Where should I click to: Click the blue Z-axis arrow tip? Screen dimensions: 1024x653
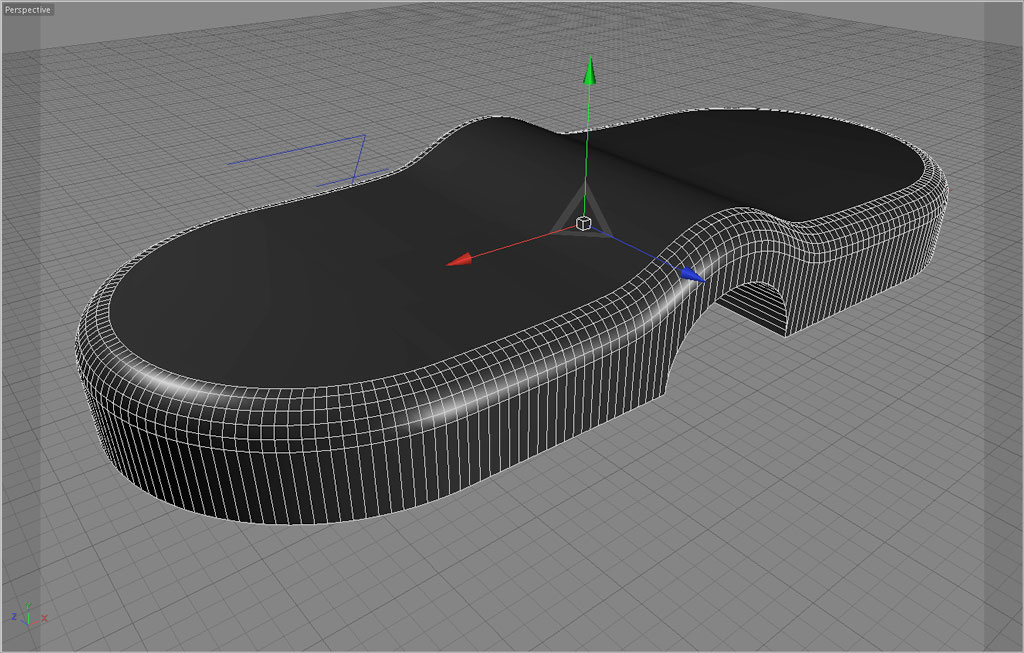point(691,273)
